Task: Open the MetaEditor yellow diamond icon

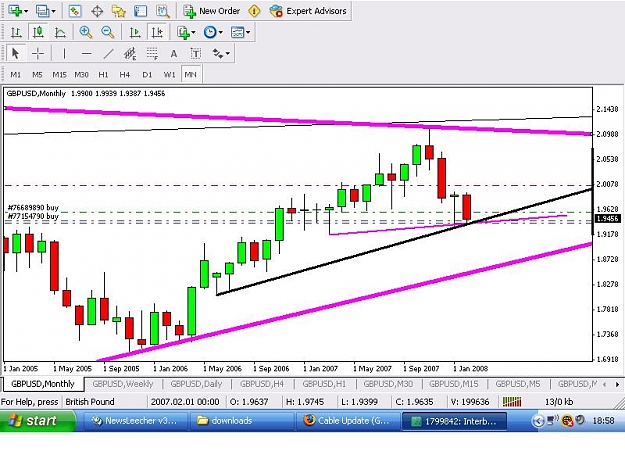Action: tap(254, 11)
